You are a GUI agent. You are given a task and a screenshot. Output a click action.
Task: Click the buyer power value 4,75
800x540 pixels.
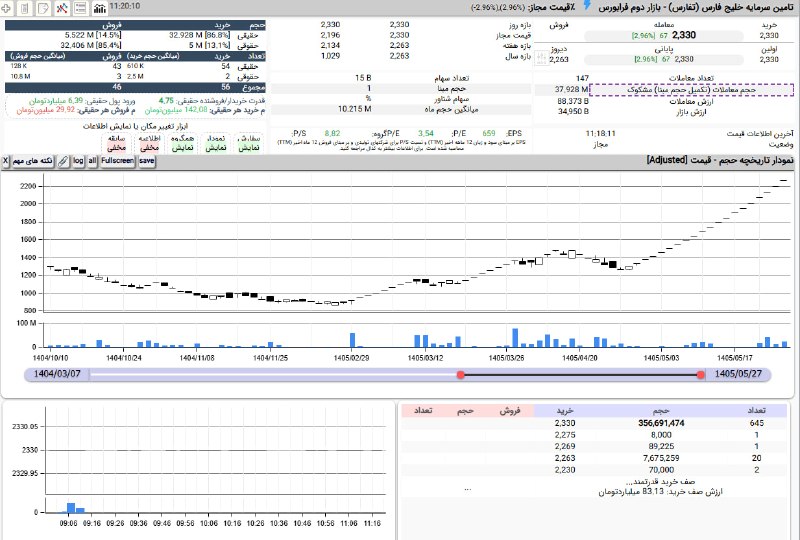point(166,101)
